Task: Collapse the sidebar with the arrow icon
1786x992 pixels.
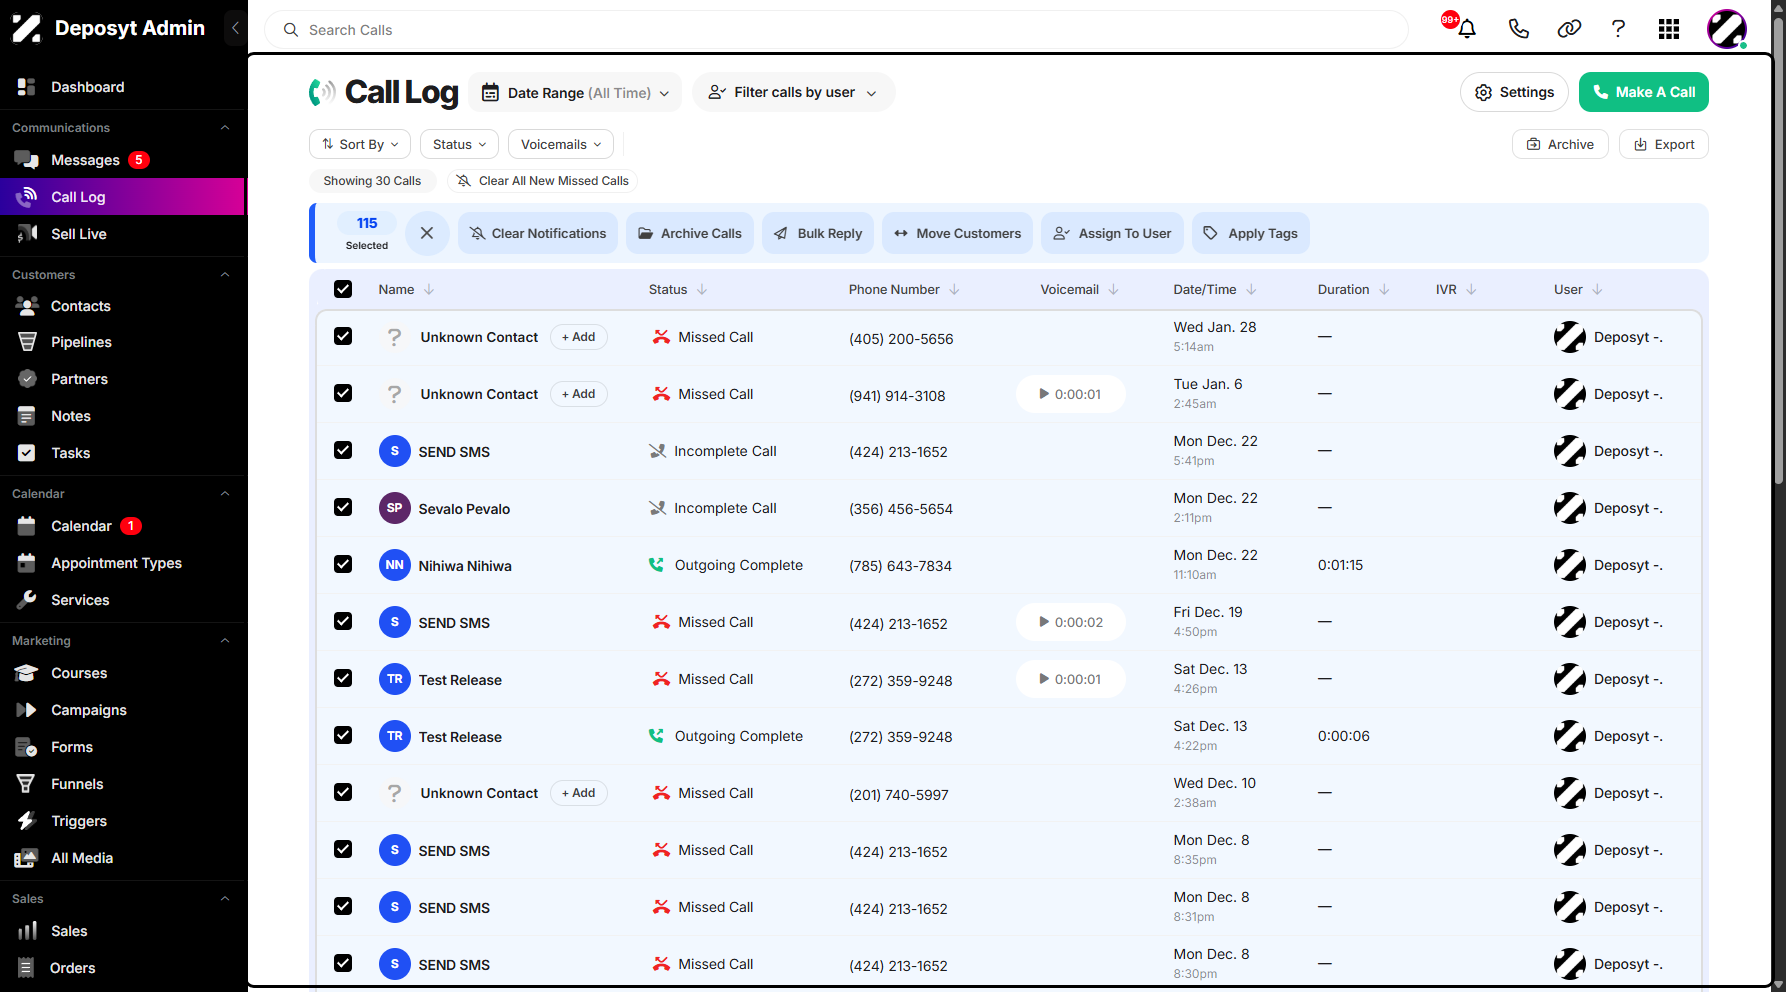Action: coord(235,28)
